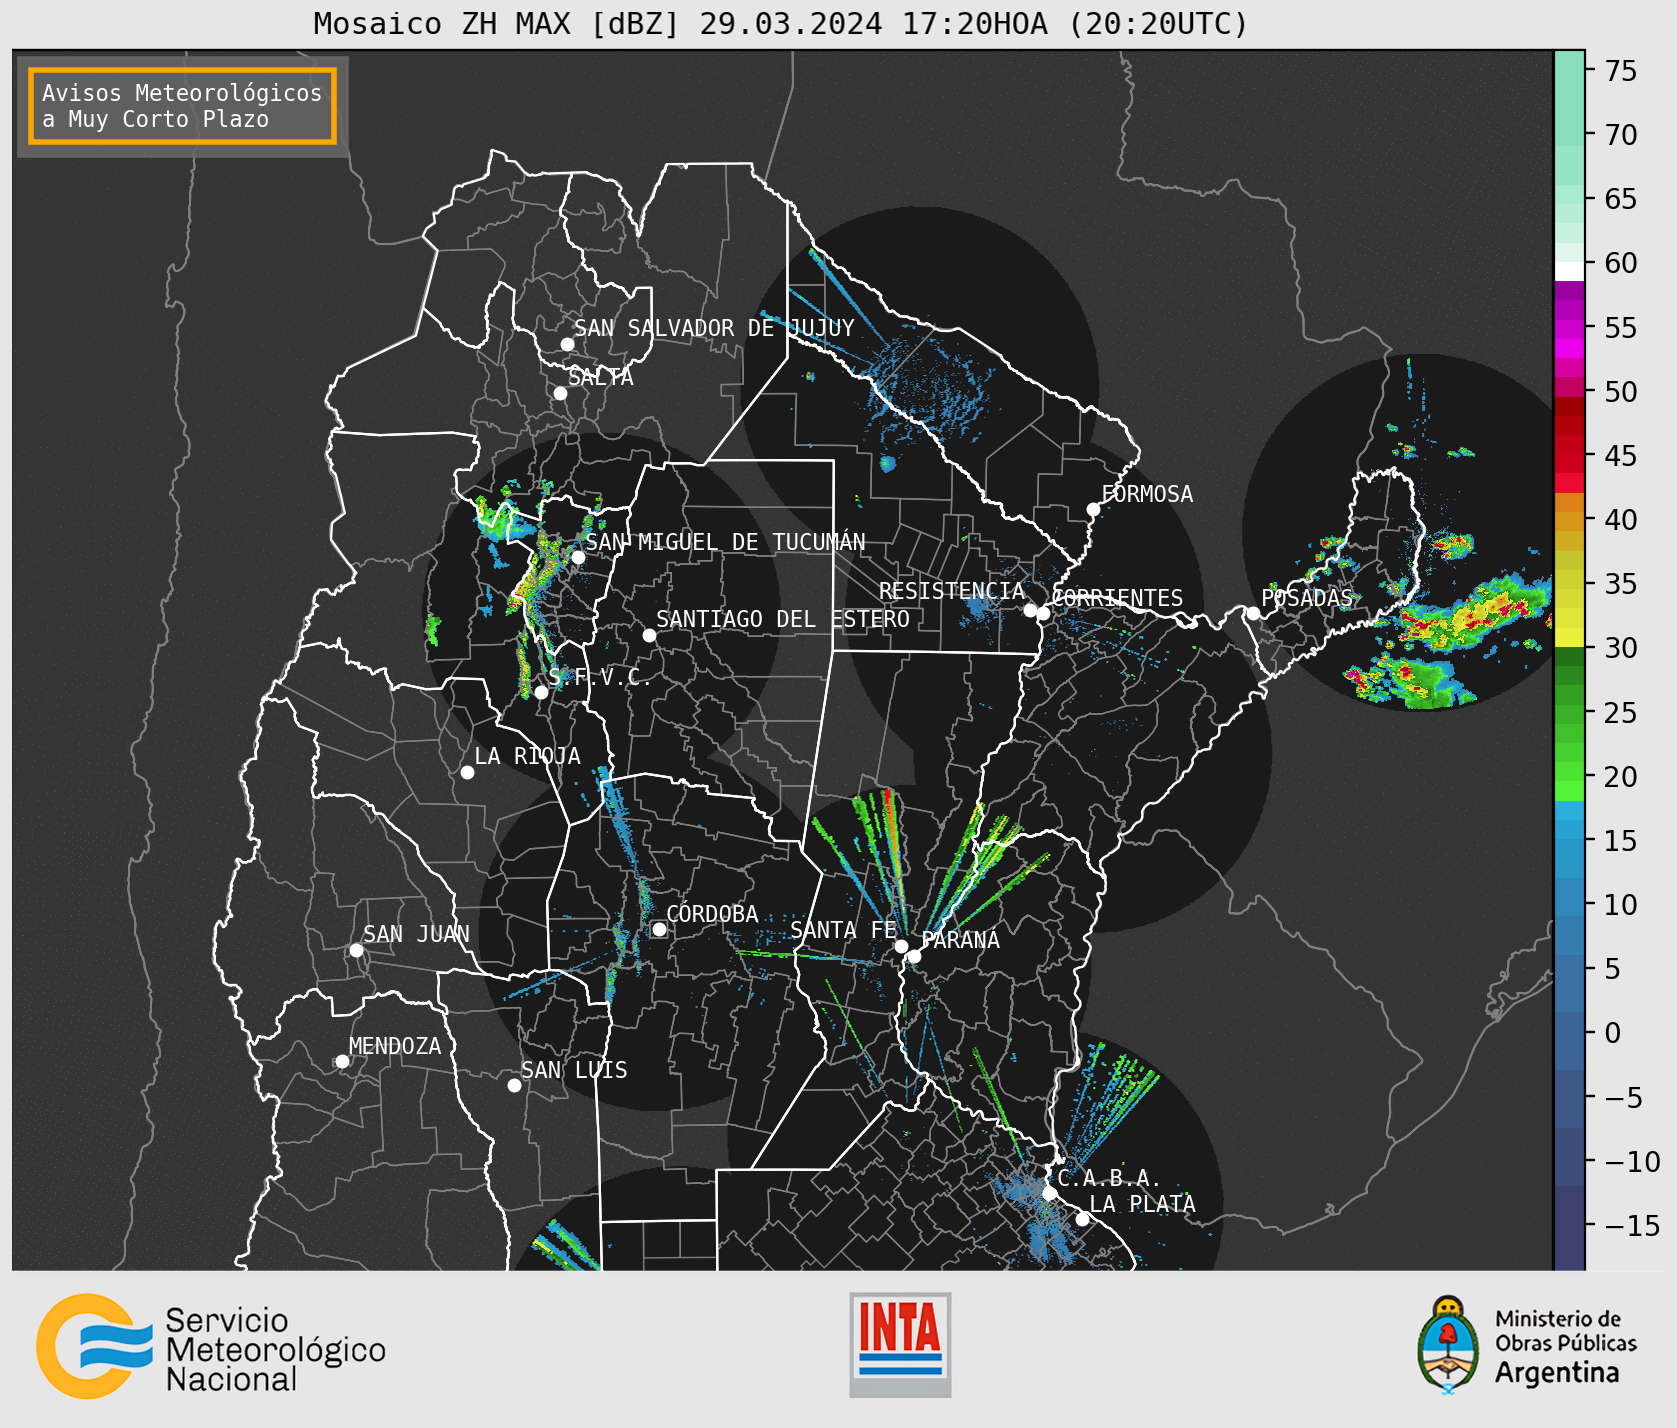Click the MENDOZA label text
This screenshot has height=1428, width=1677.
pos(395,1046)
